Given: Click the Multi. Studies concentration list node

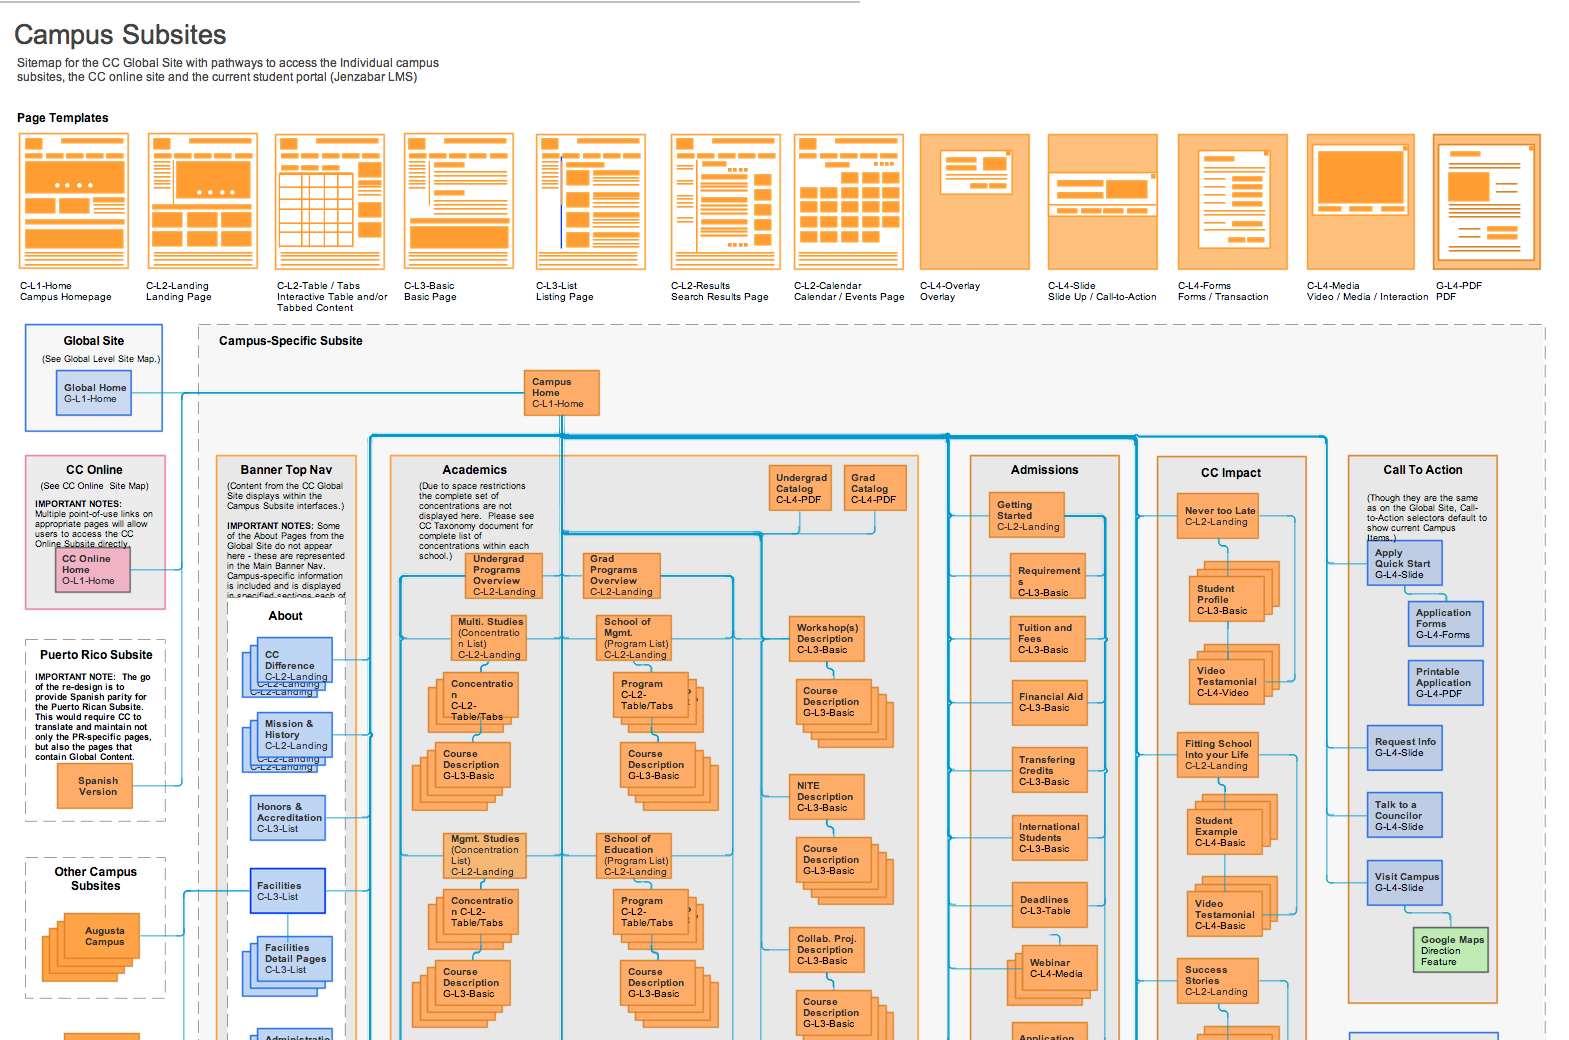Looking at the screenshot, I should tap(489, 638).
